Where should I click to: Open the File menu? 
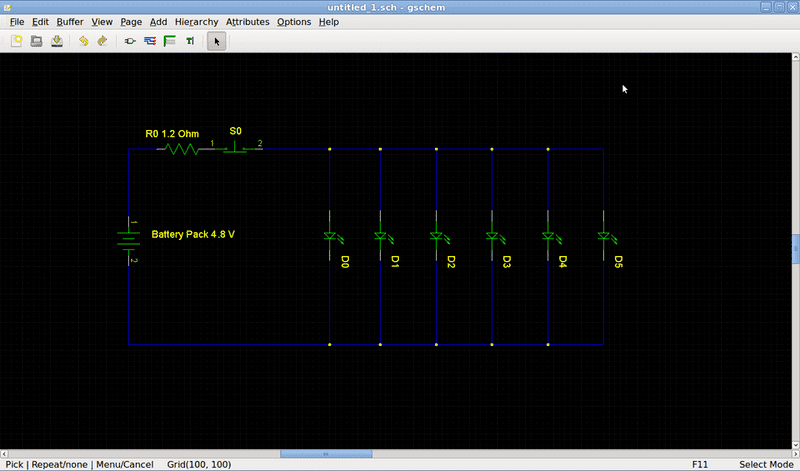pos(17,22)
